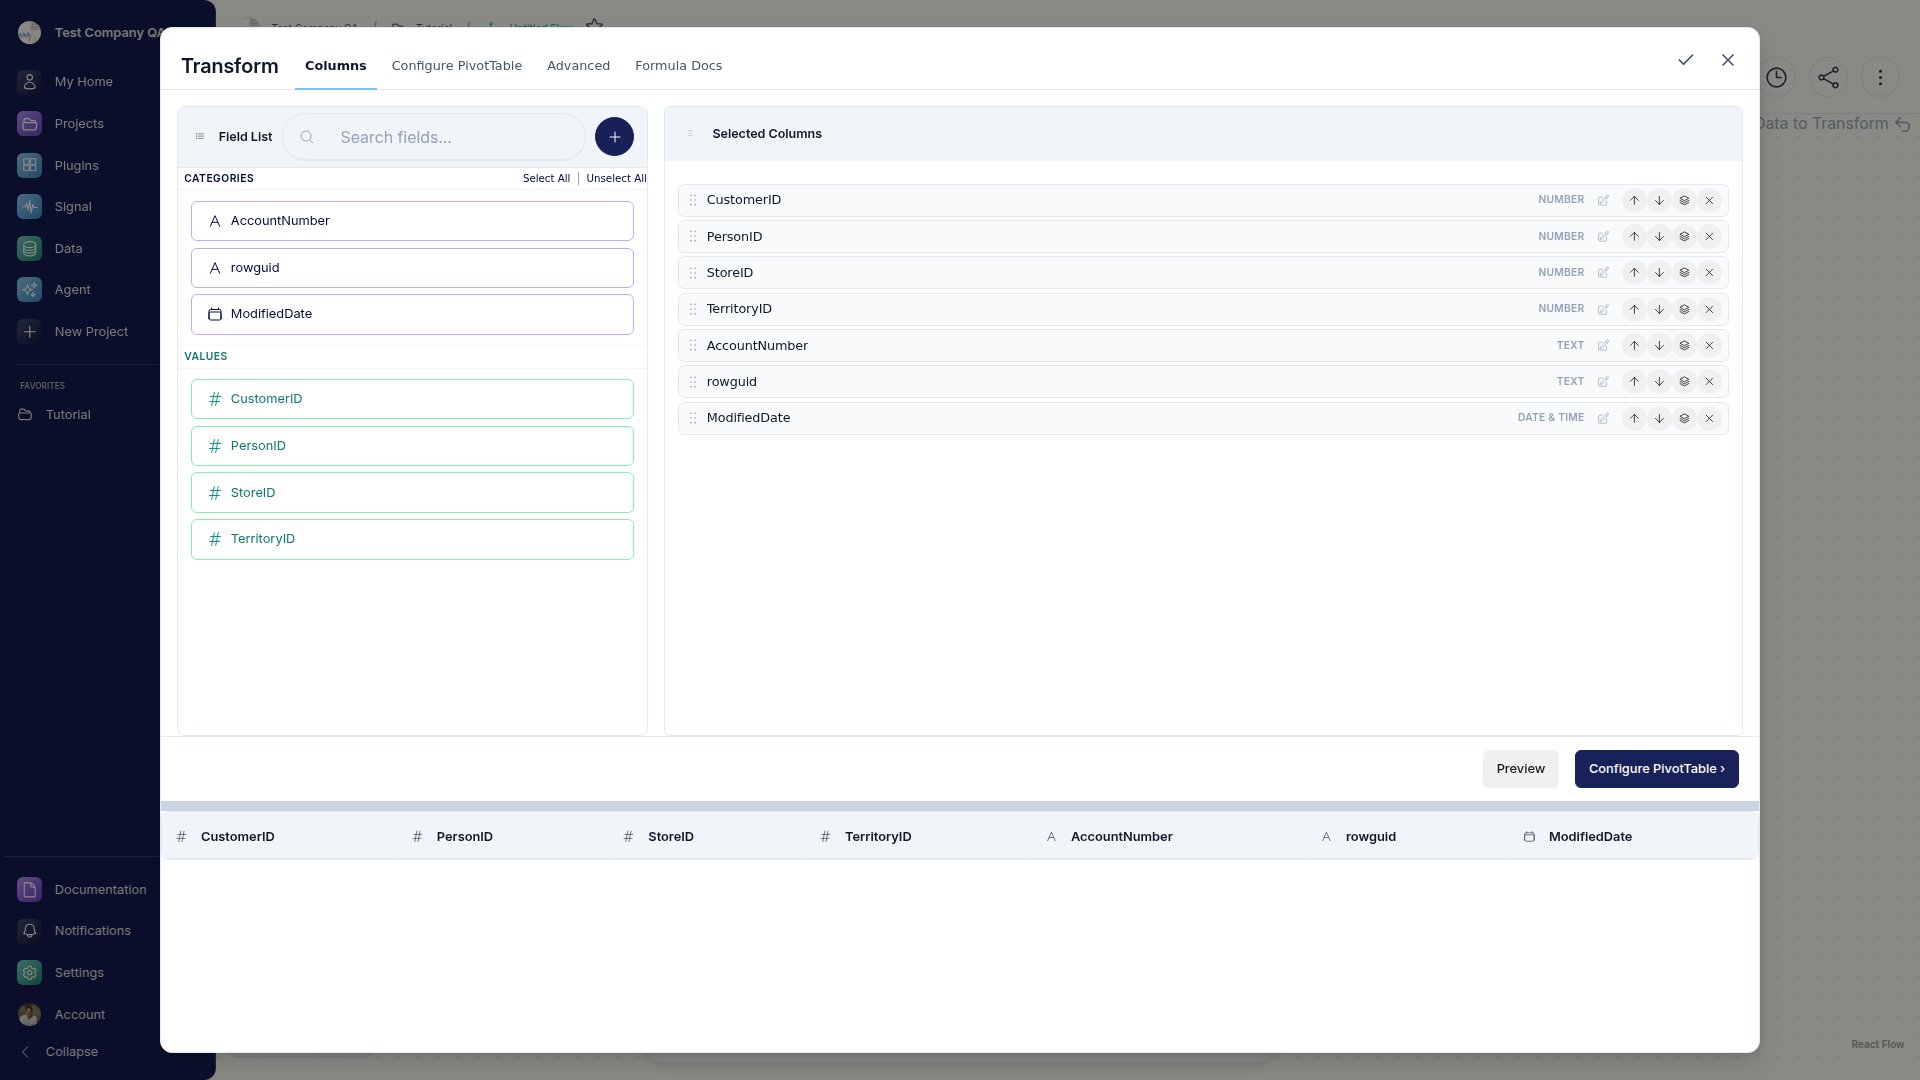Move StoreID column down
1920x1080 pixels.
tap(1659, 273)
